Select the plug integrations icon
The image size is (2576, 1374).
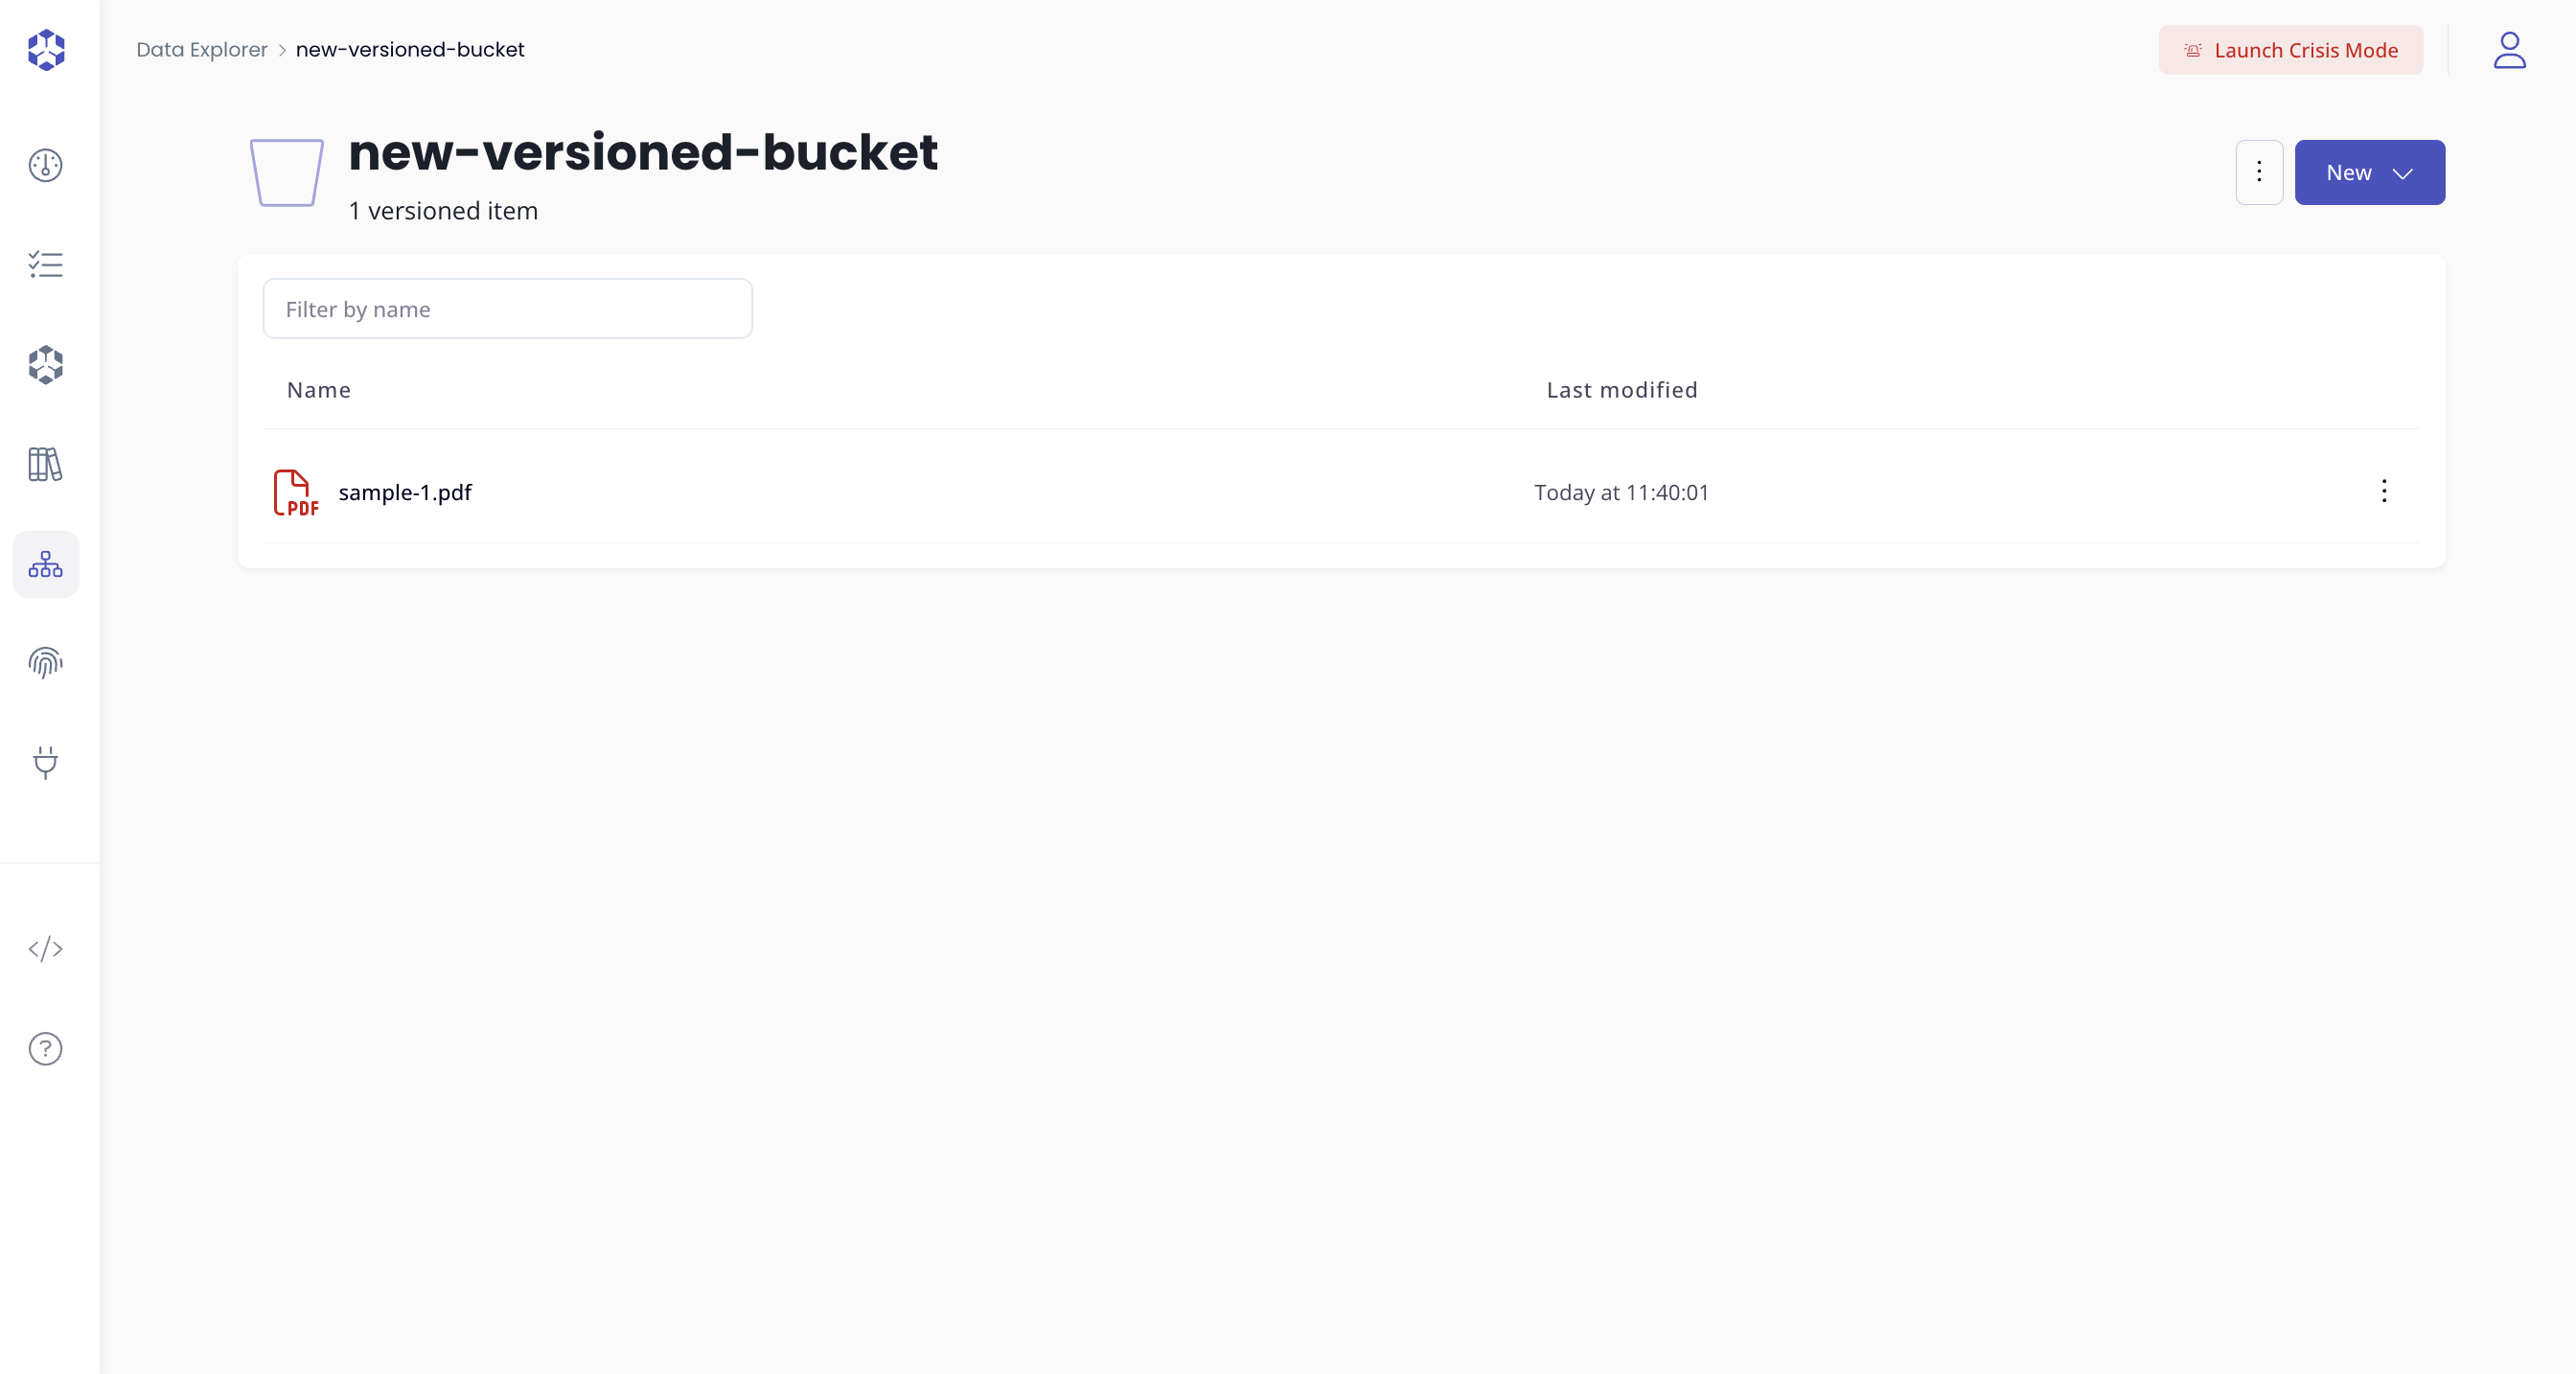click(45, 763)
